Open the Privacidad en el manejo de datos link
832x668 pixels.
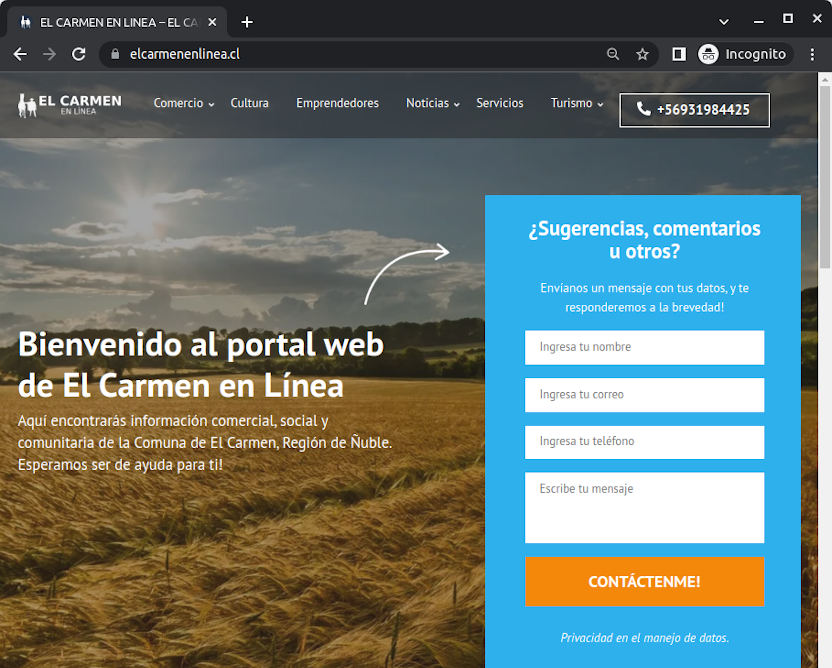click(x=644, y=637)
